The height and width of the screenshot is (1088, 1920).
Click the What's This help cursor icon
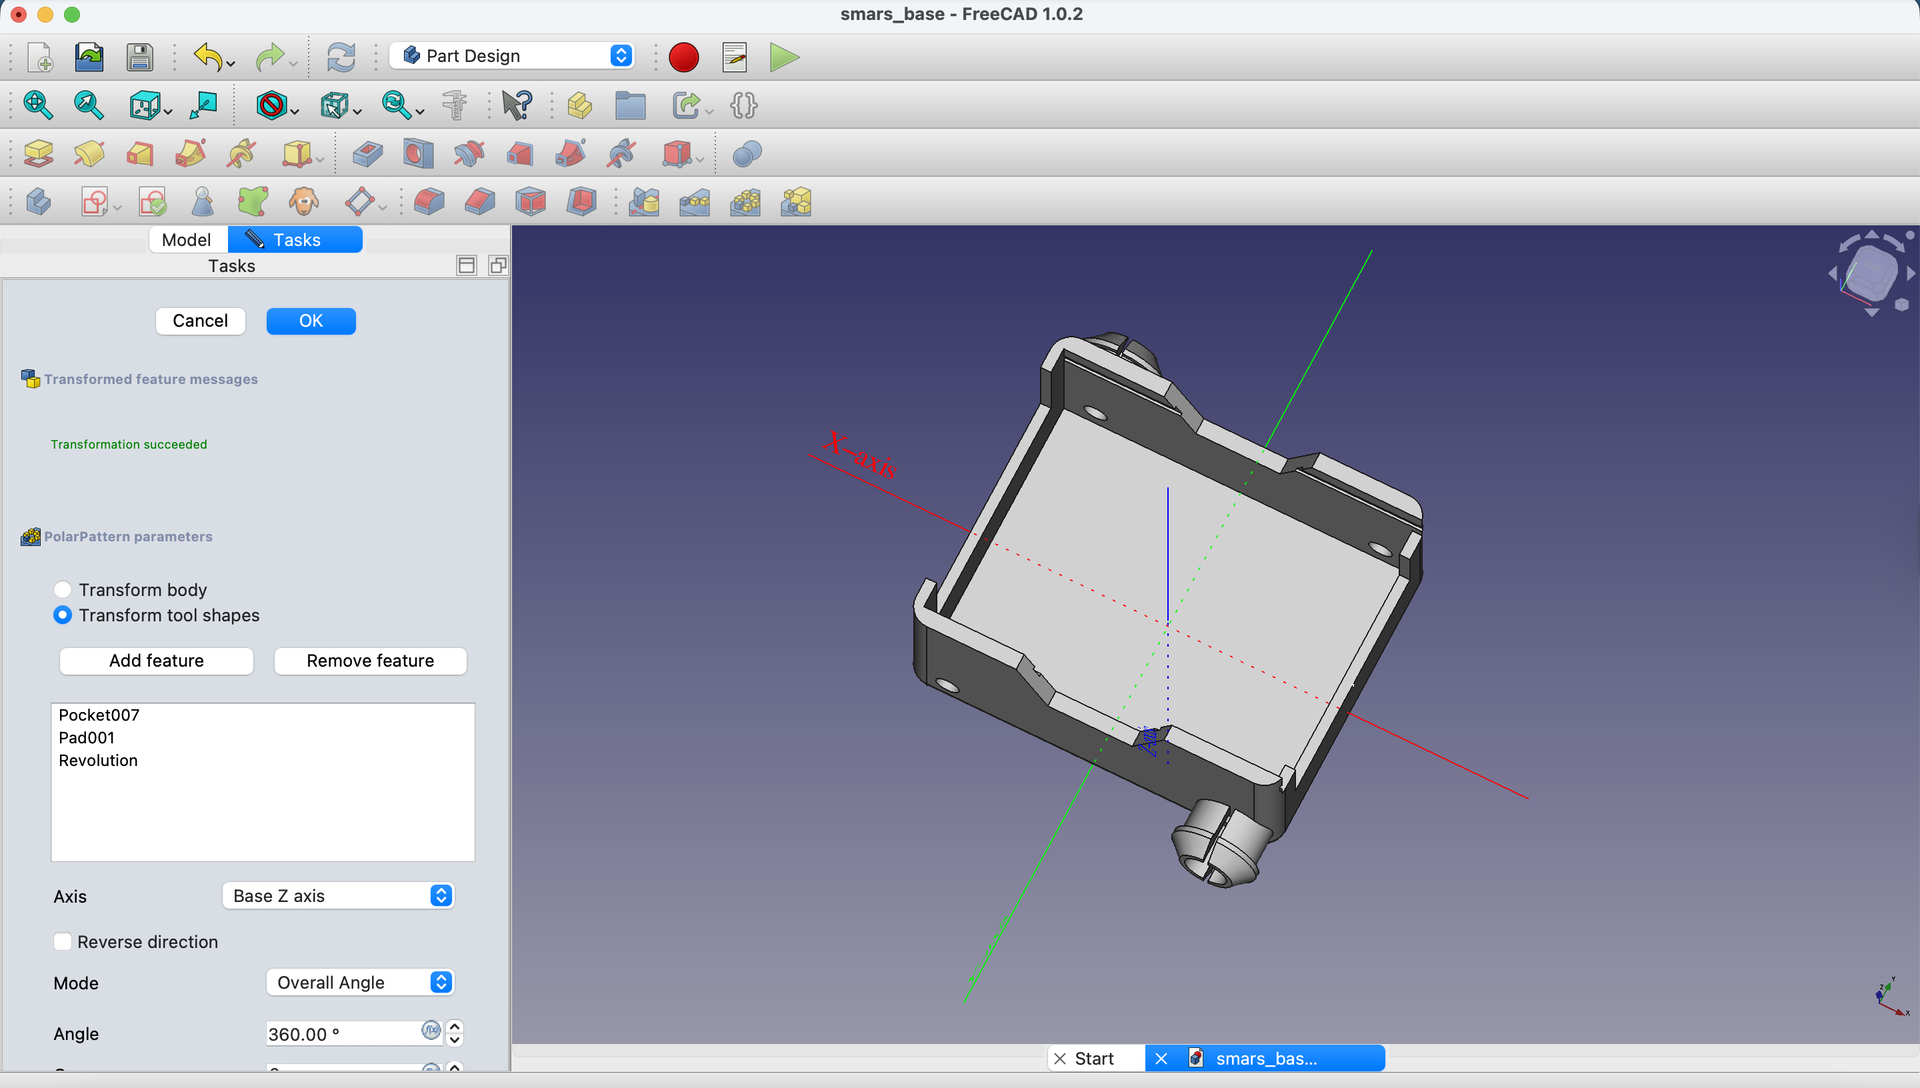point(517,105)
